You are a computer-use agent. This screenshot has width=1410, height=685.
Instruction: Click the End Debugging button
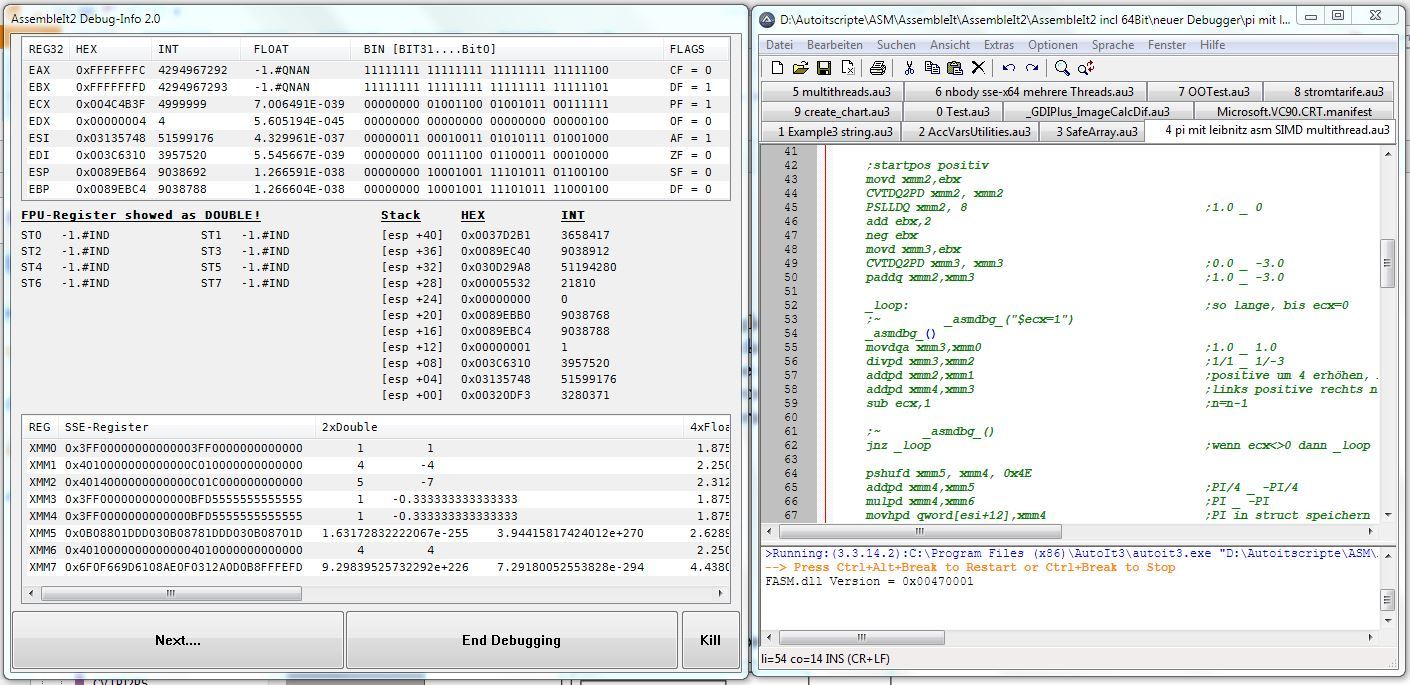coord(511,640)
